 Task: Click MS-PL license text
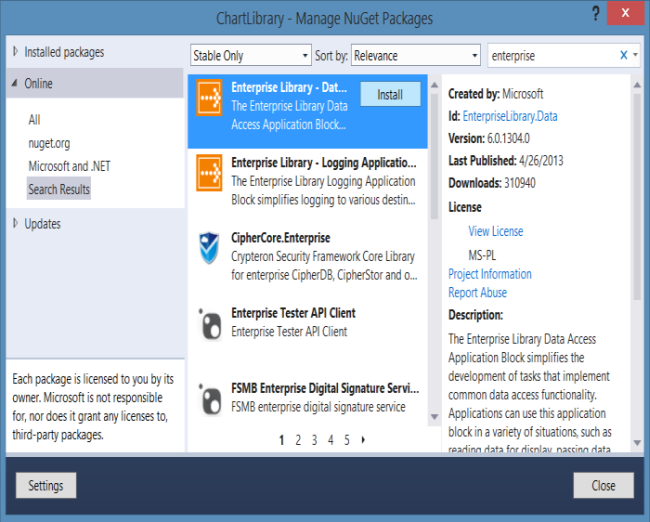tap(482, 255)
